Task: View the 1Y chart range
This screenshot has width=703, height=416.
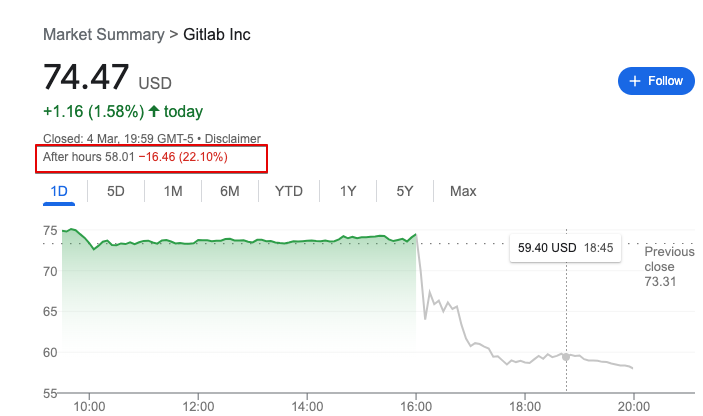Action: pyautogui.click(x=348, y=191)
